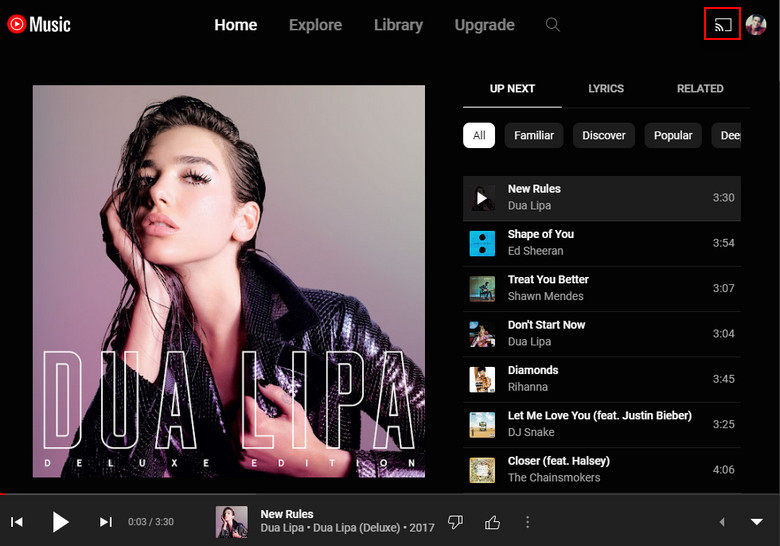
Task: Like the song with thumbs up
Action: point(492,522)
